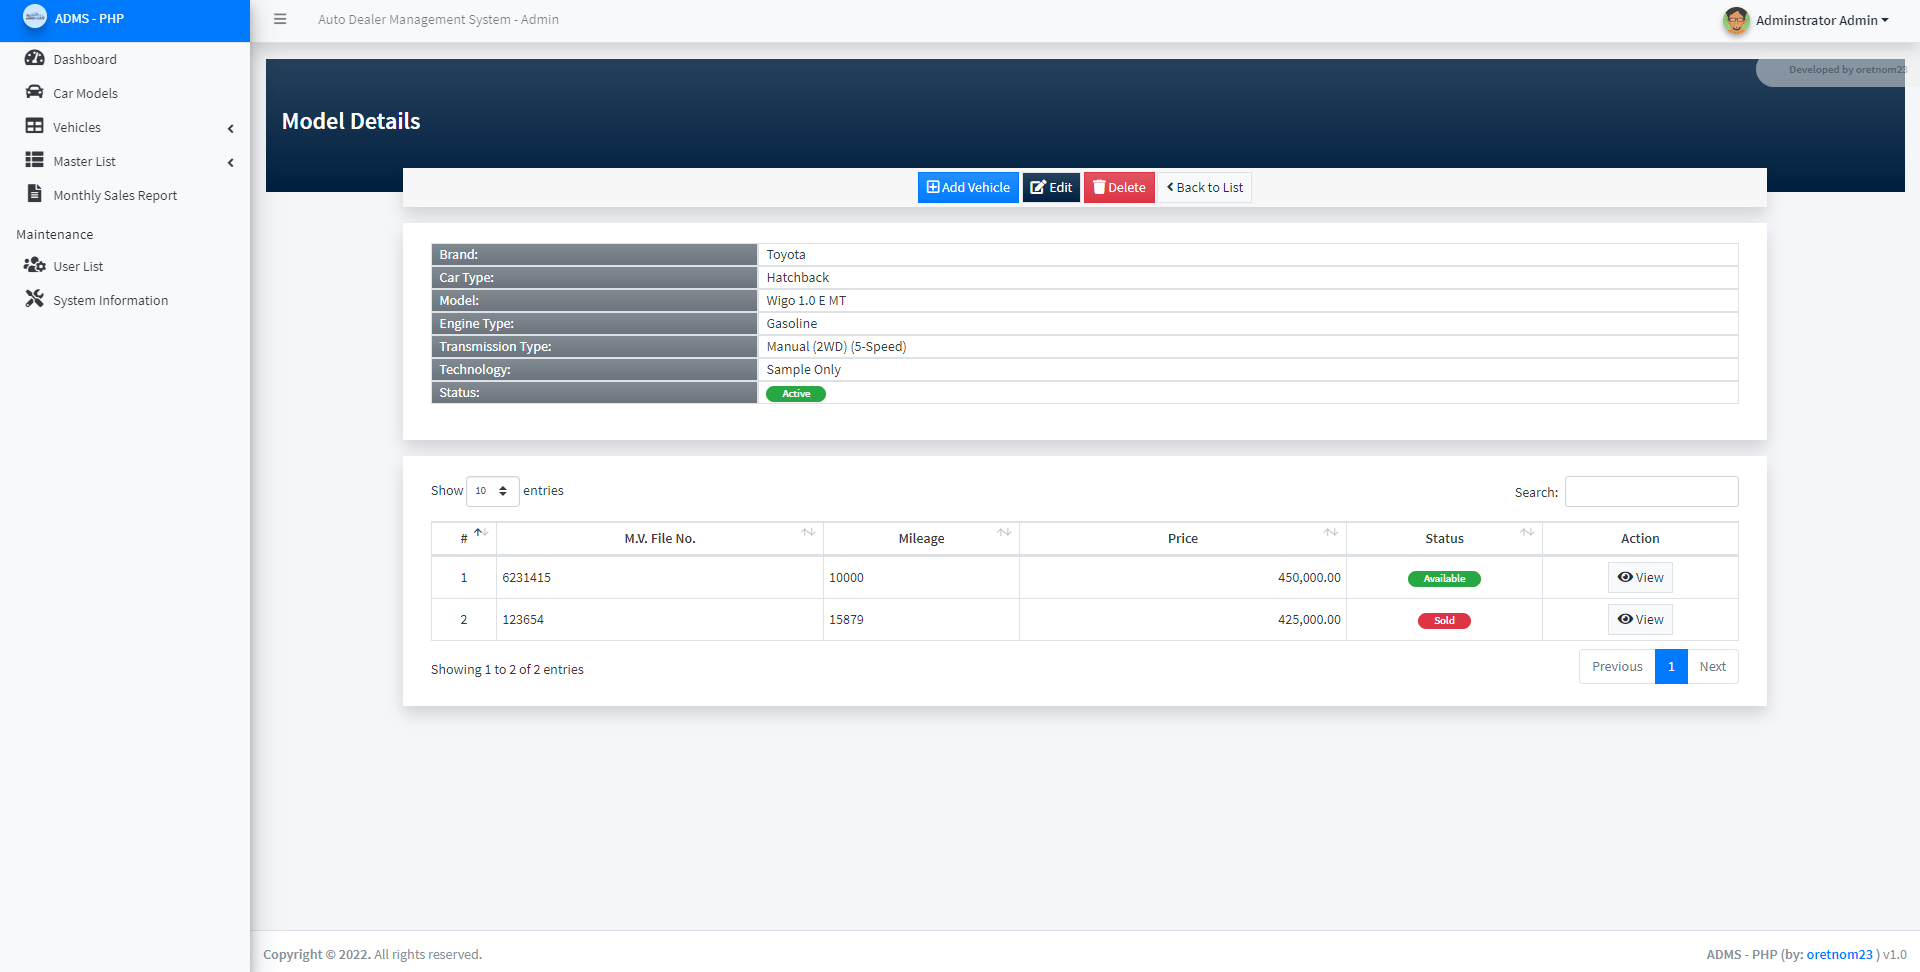Image resolution: width=1920 pixels, height=972 pixels.
Task: Click the oretnom23 footer link
Action: (x=1840, y=954)
